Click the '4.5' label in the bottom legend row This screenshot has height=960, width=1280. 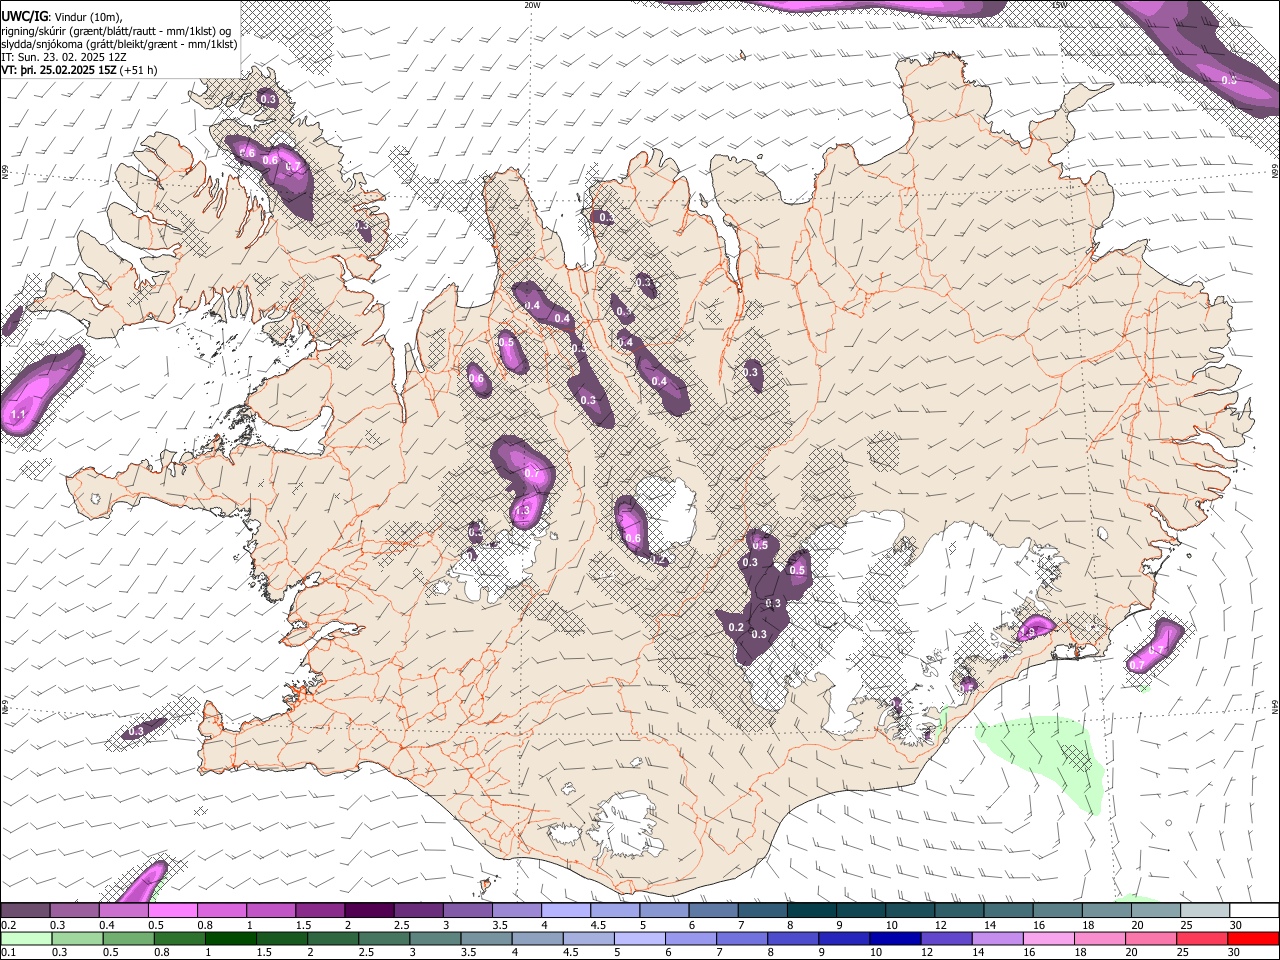(571, 953)
